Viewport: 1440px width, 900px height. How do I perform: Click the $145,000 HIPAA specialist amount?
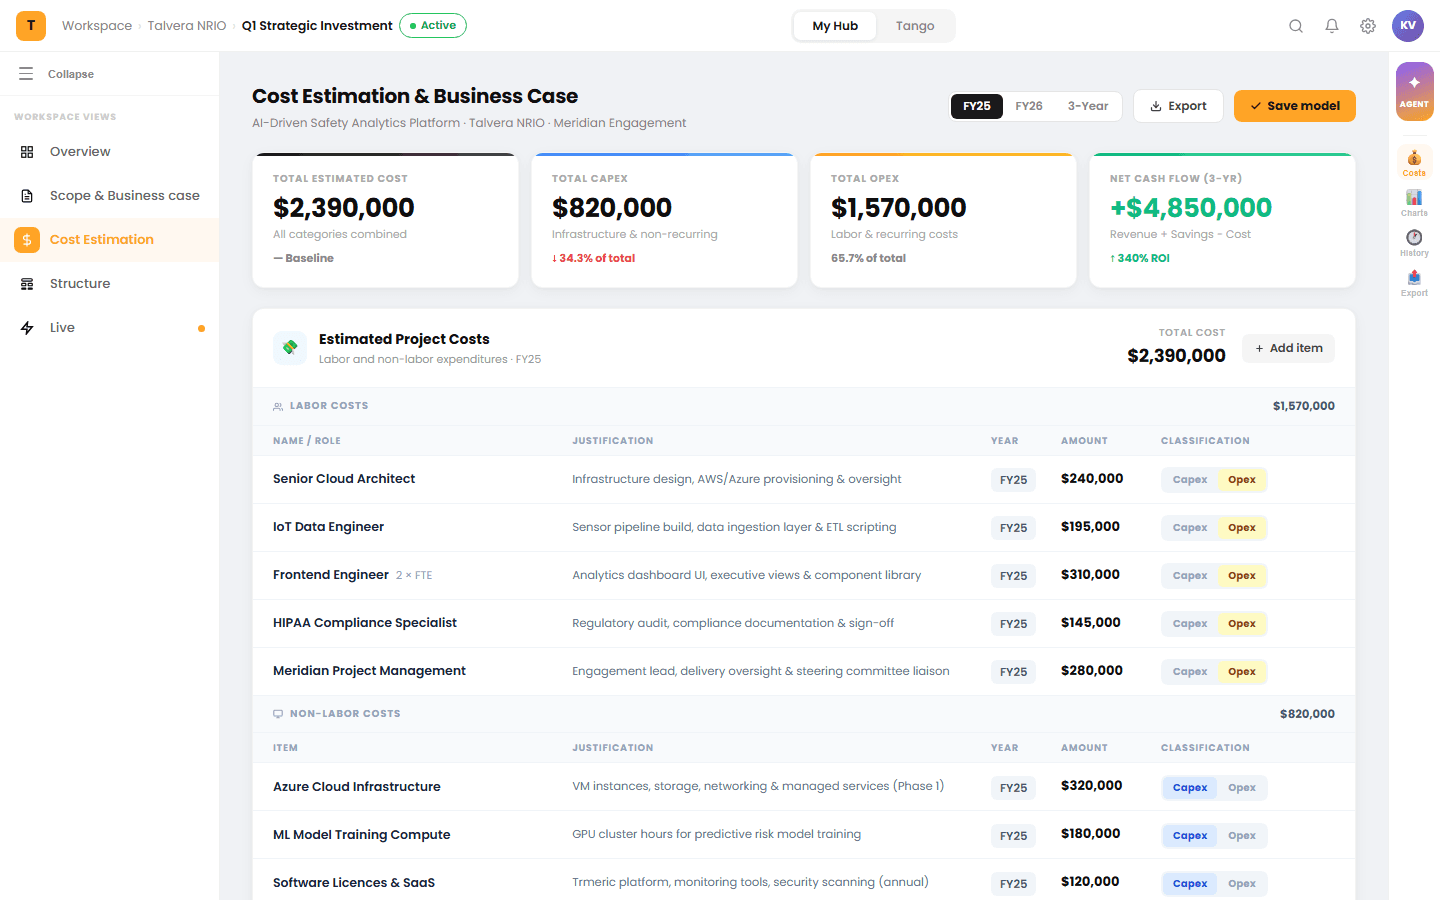(1090, 623)
